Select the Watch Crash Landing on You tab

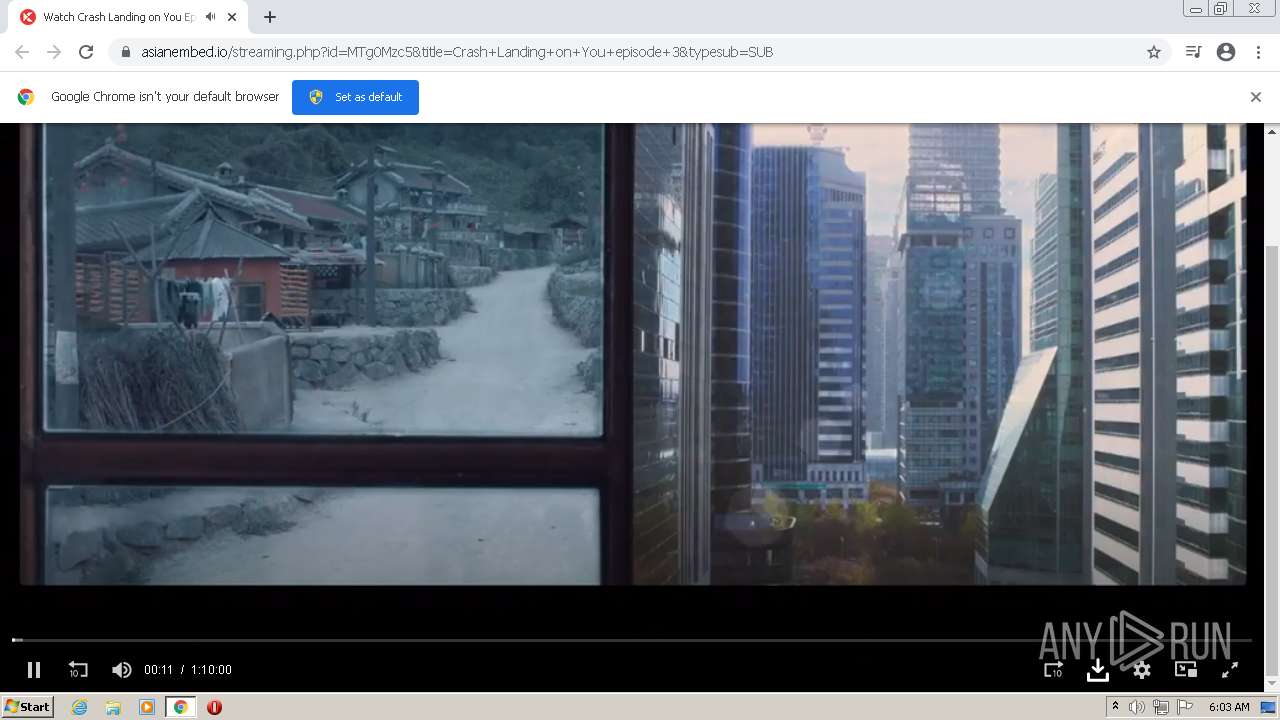click(118, 17)
